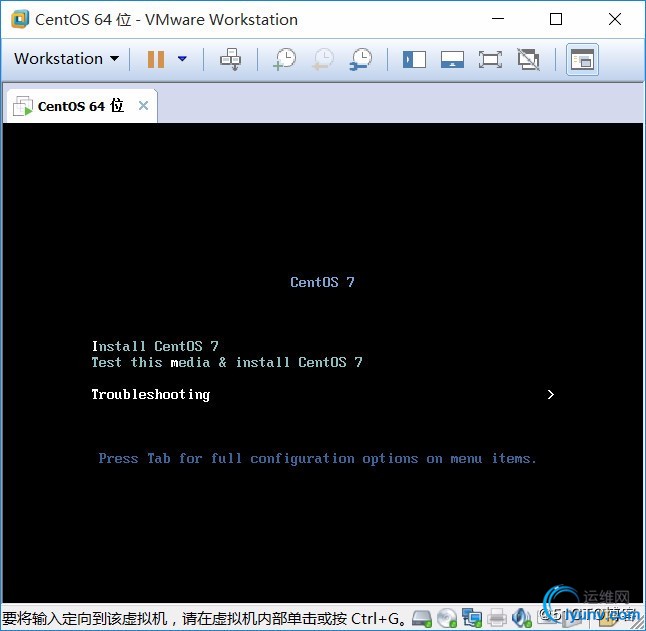Screen dimensions: 646x631
Task: Select Install CentOS 7 boot entry
Action: tap(155, 346)
